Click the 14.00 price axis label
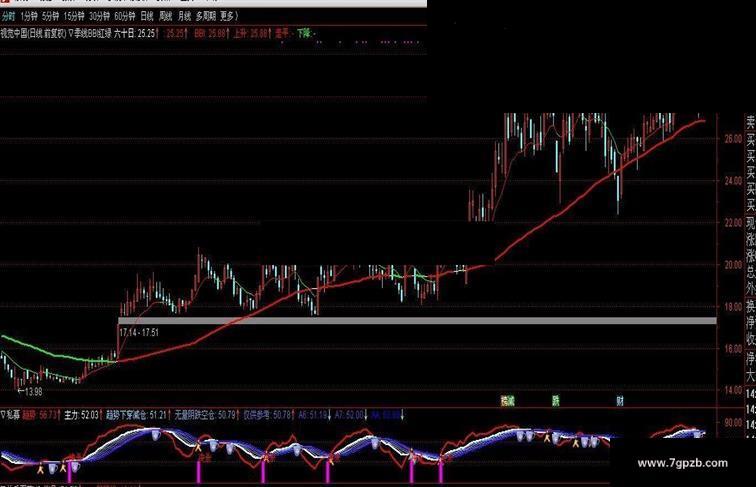The width and height of the screenshot is (756, 487). point(733,390)
